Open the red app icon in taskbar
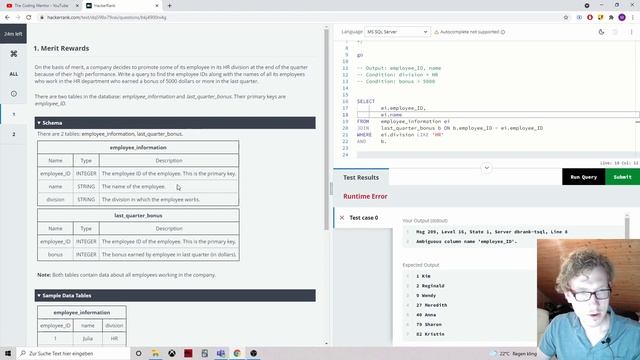 [x=188, y=353]
